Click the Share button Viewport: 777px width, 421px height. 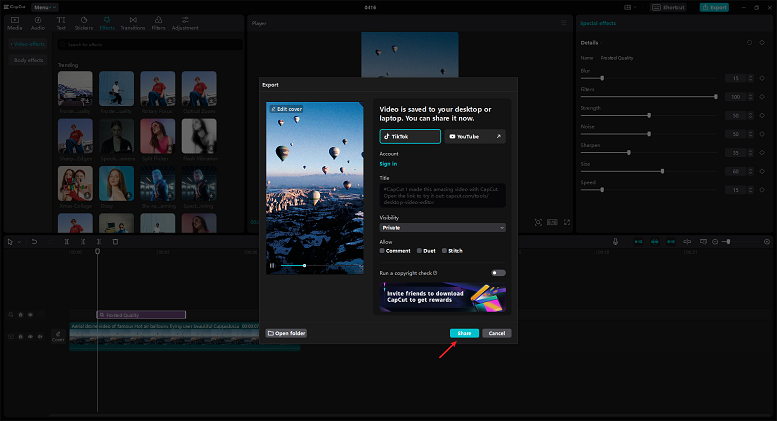(464, 333)
